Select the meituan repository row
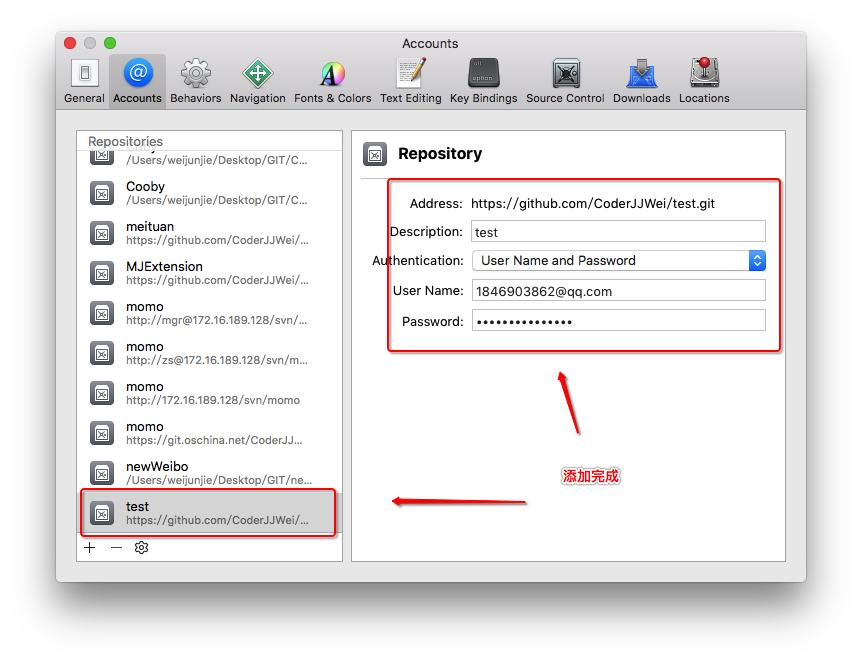This screenshot has width=862, height=662. (x=209, y=234)
